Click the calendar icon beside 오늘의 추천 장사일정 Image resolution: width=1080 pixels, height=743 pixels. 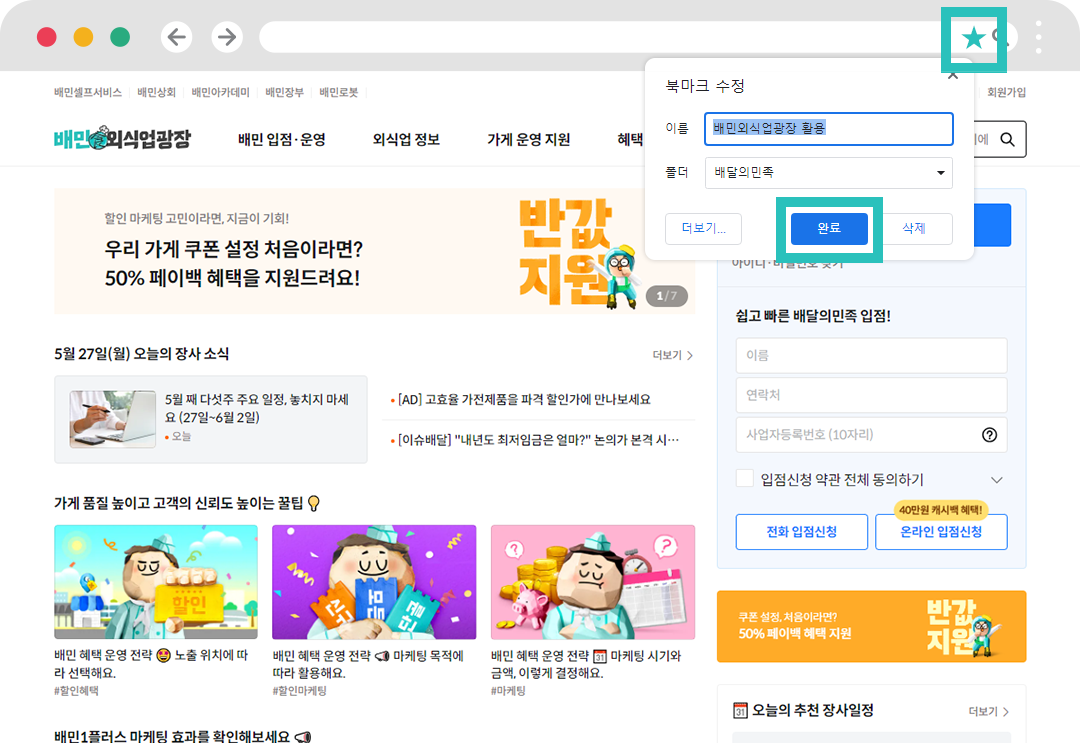[740, 710]
